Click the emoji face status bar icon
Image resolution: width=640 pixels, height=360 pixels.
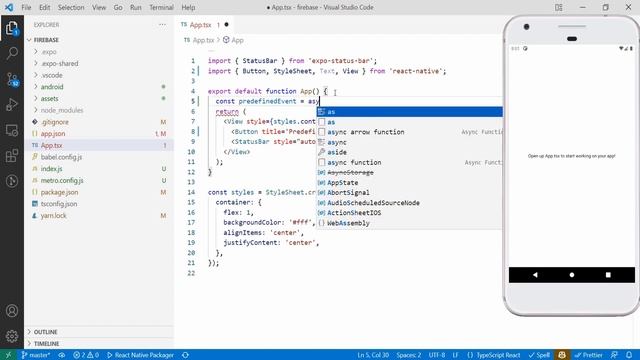click(562, 355)
